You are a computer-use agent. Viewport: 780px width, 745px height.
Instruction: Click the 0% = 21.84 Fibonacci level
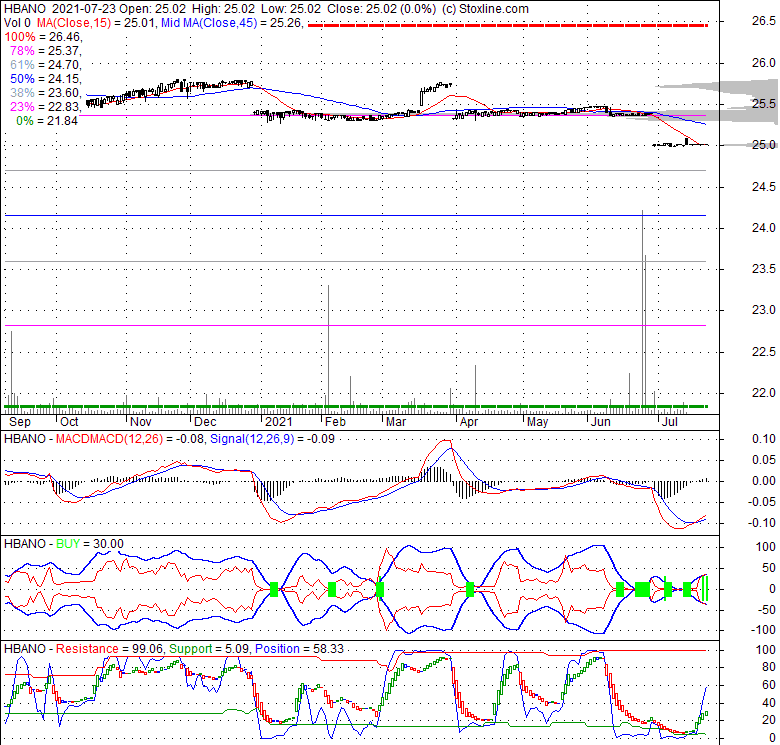(x=47, y=120)
